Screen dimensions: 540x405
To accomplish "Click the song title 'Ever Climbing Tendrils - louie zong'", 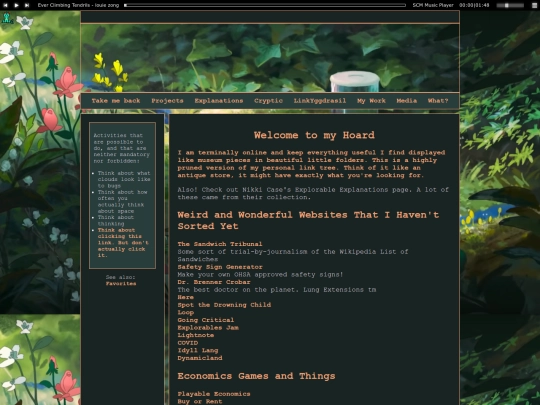I will pyautogui.click(x=78, y=5).
